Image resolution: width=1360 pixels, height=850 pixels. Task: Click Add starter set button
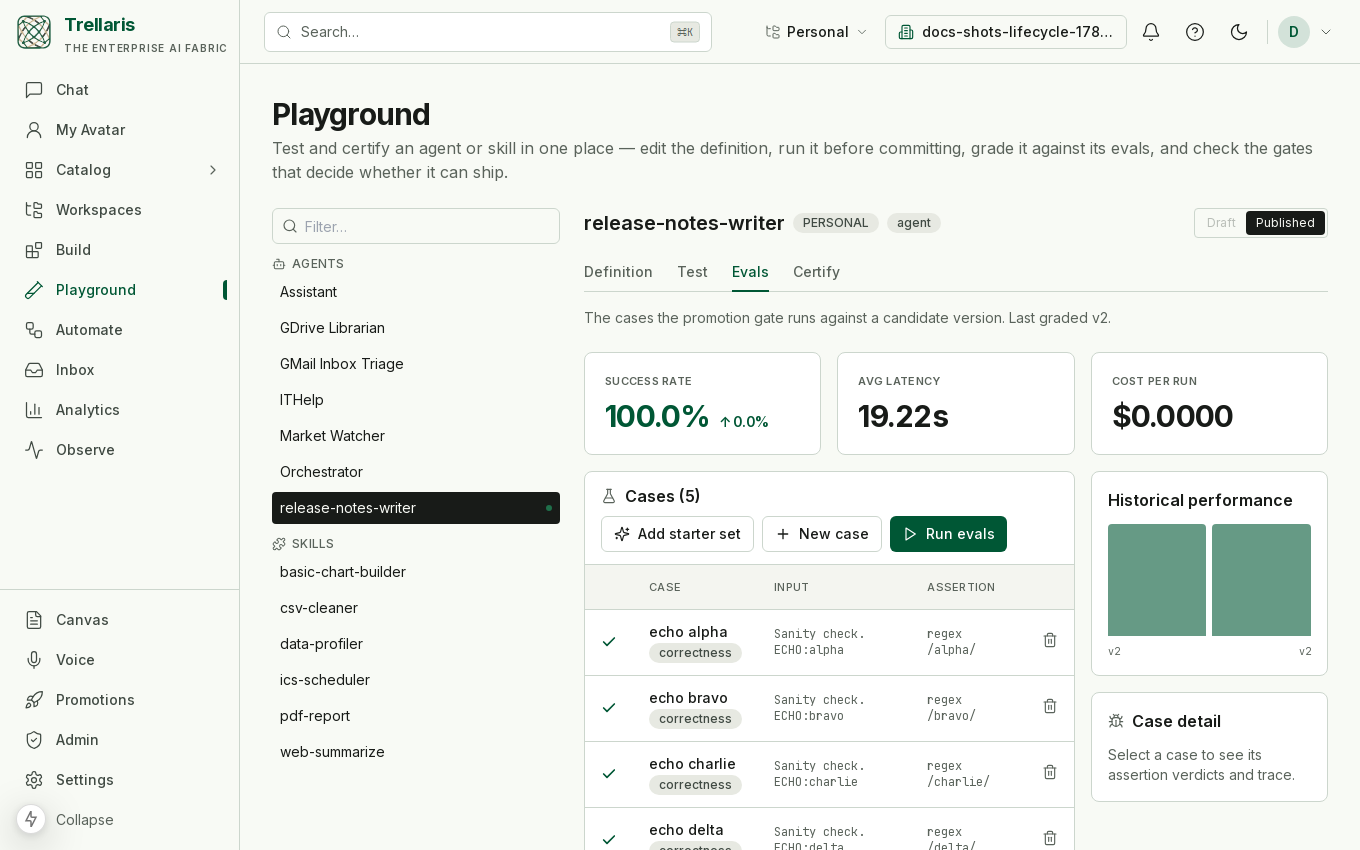(x=677, y=534)
